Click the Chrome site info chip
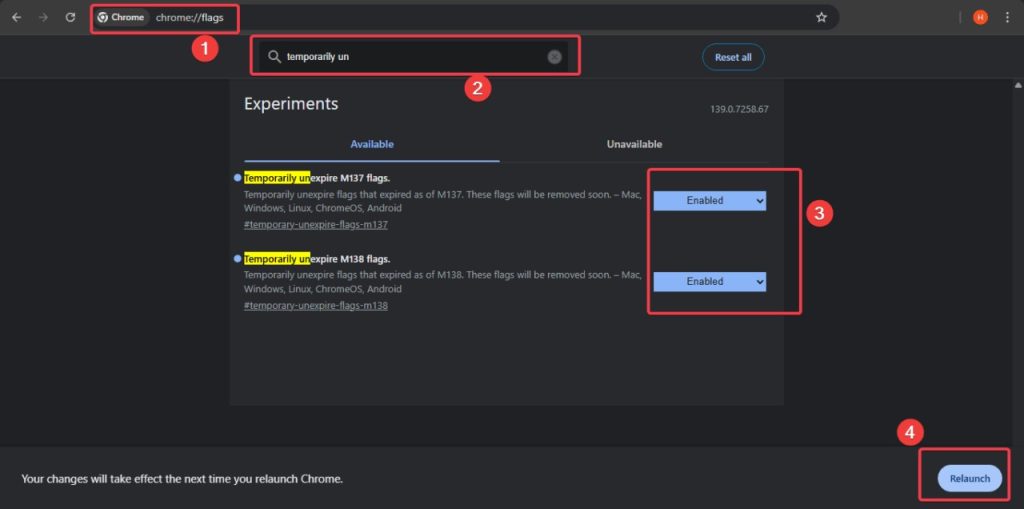Viewport: 1024px width, 509px height. click(121, 17)
